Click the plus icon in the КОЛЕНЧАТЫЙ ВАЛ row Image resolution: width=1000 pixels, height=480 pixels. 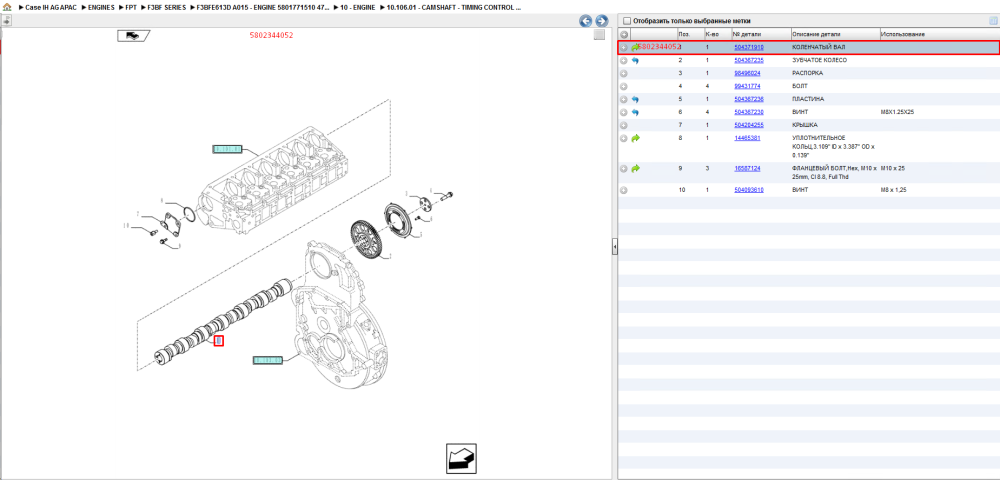(x=624, y=47)
